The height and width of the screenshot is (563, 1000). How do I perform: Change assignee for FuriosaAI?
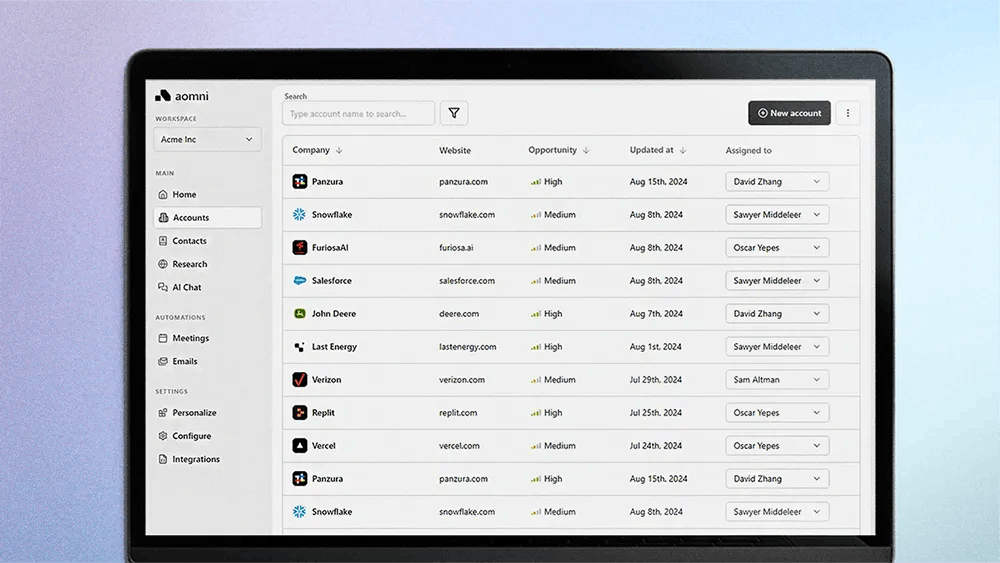coord(777,247)
